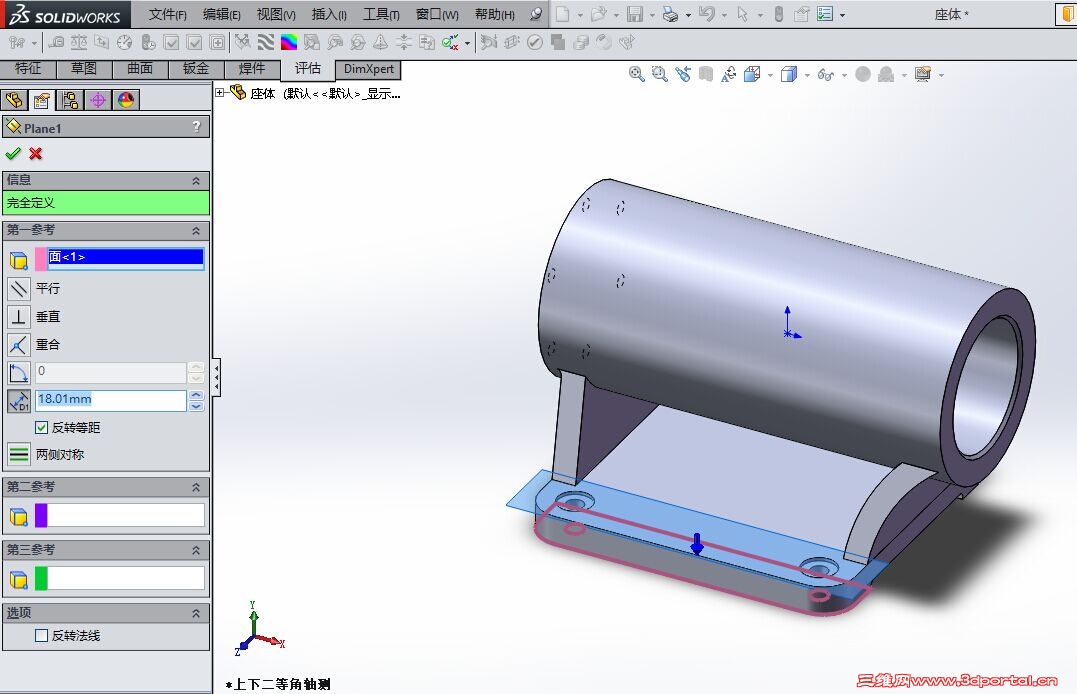The image size is (1077, 694).
Task: Collapse the 信息 section
Action: (196, 181)
